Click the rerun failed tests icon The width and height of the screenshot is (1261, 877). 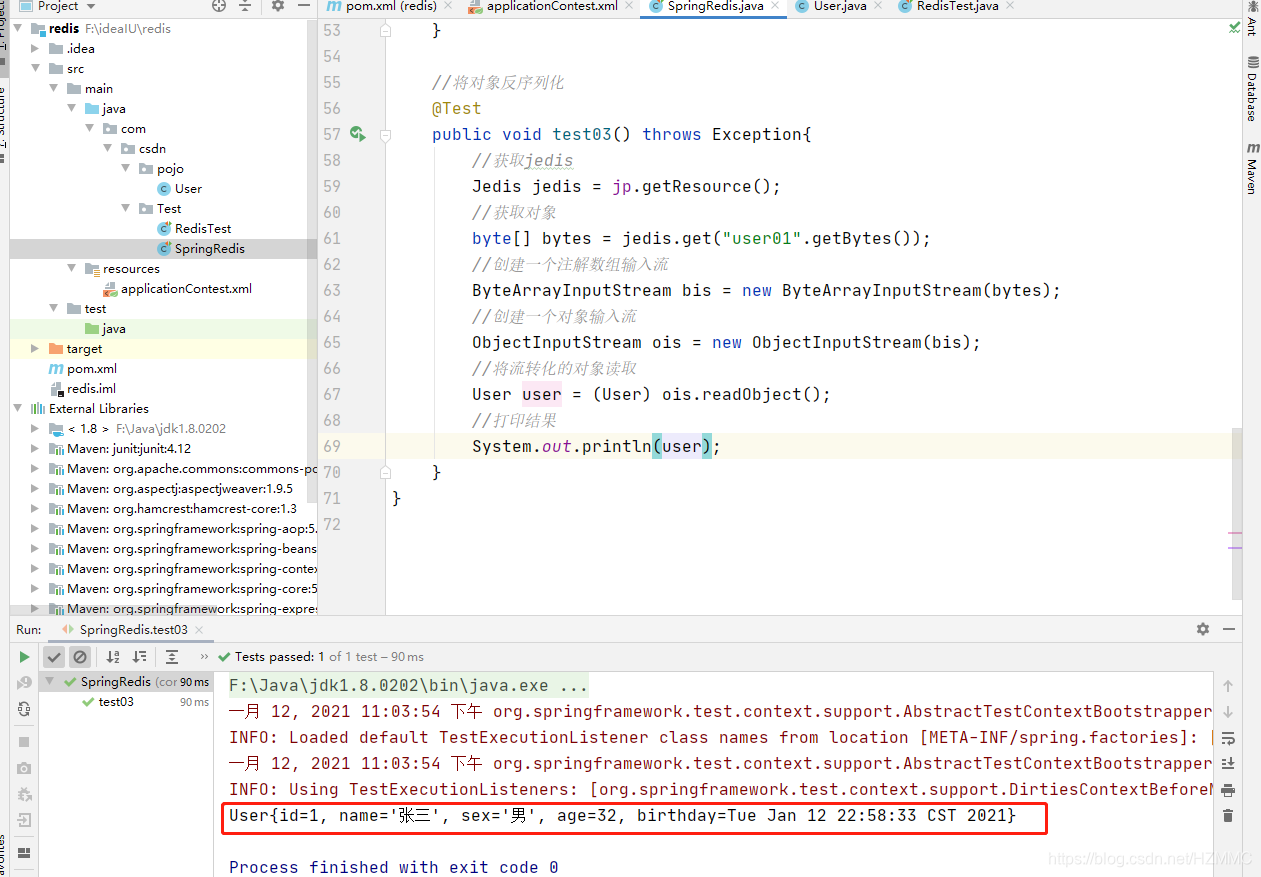click(x=25, y=683)
